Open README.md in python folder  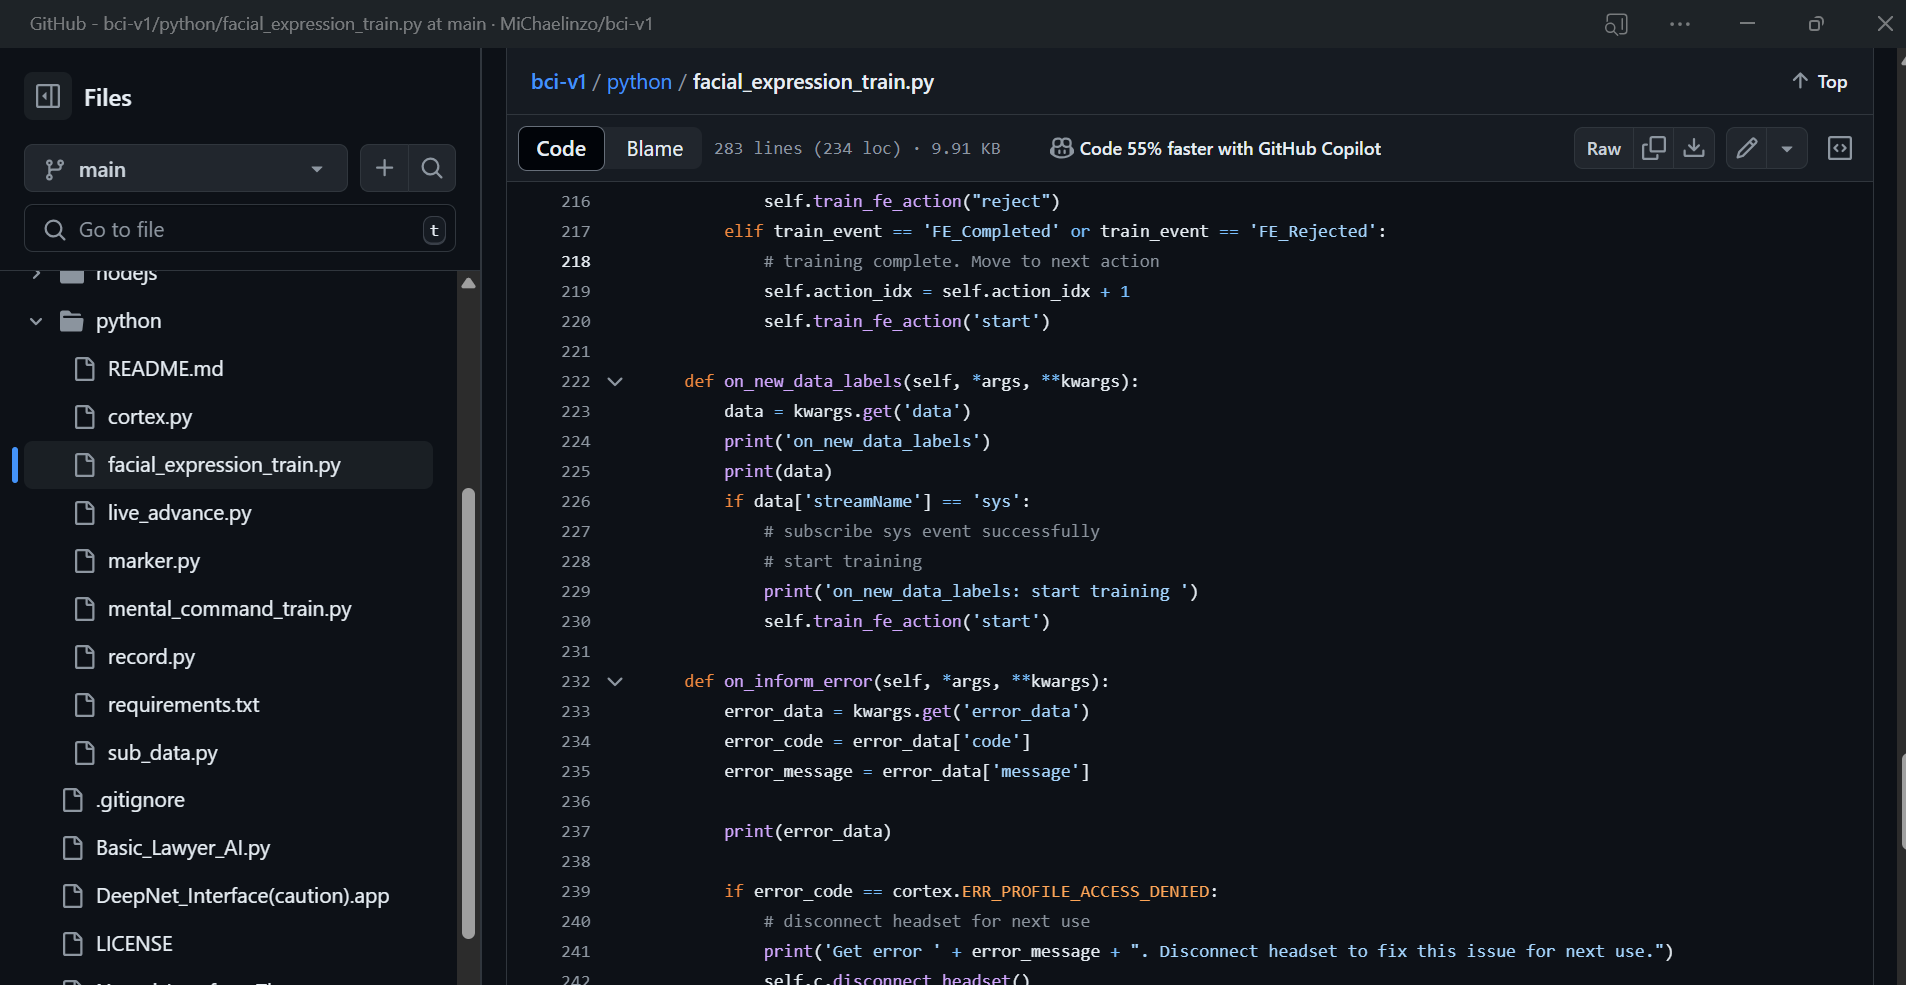click(165, 369)
